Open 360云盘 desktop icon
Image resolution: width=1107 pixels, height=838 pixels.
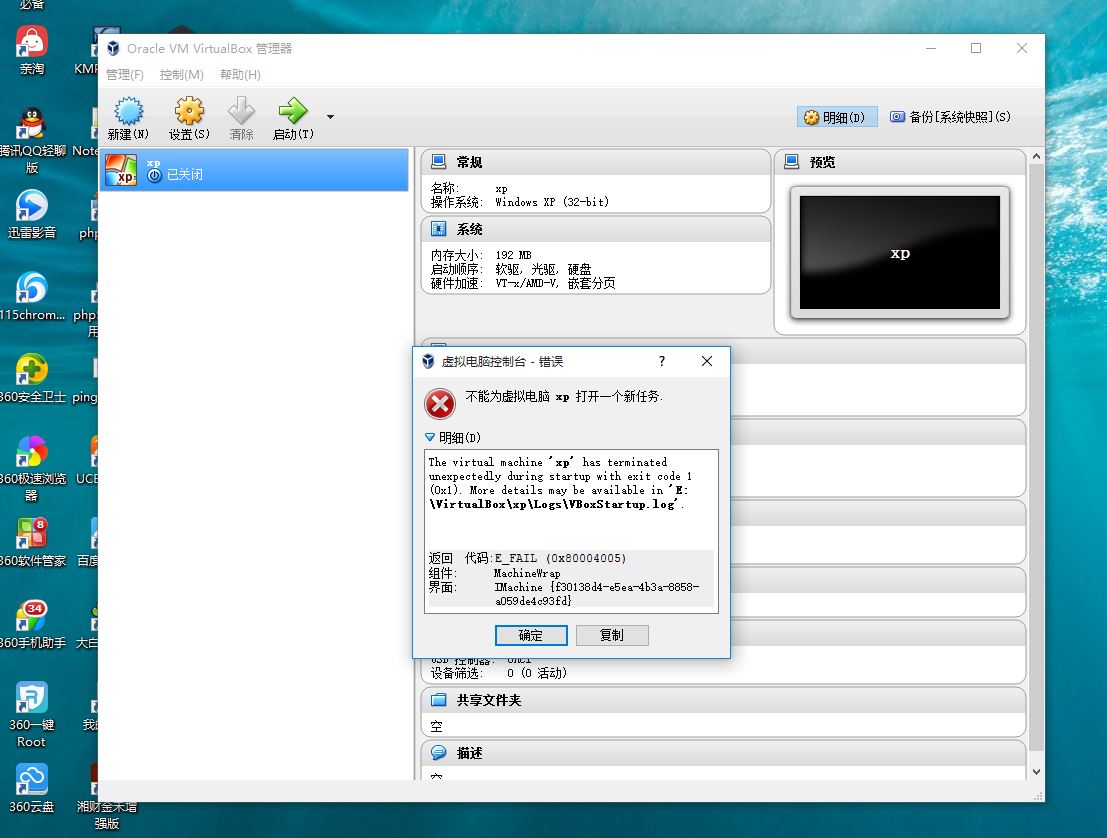[32, 788]
